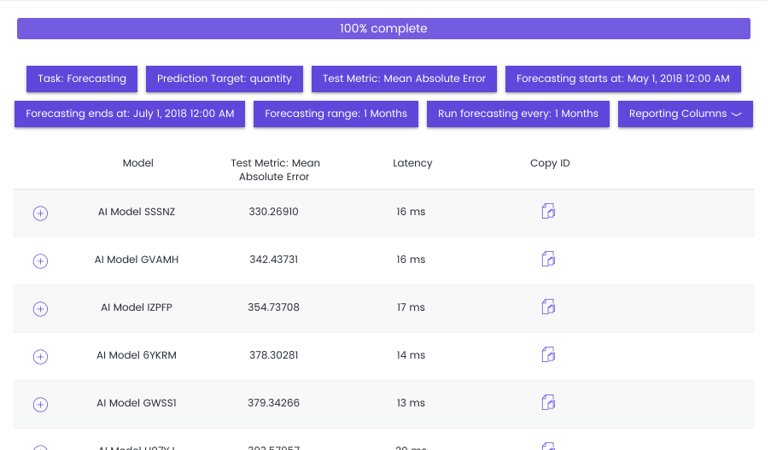Click Run forecasting every: 1 Months tag

pos(518,114)
